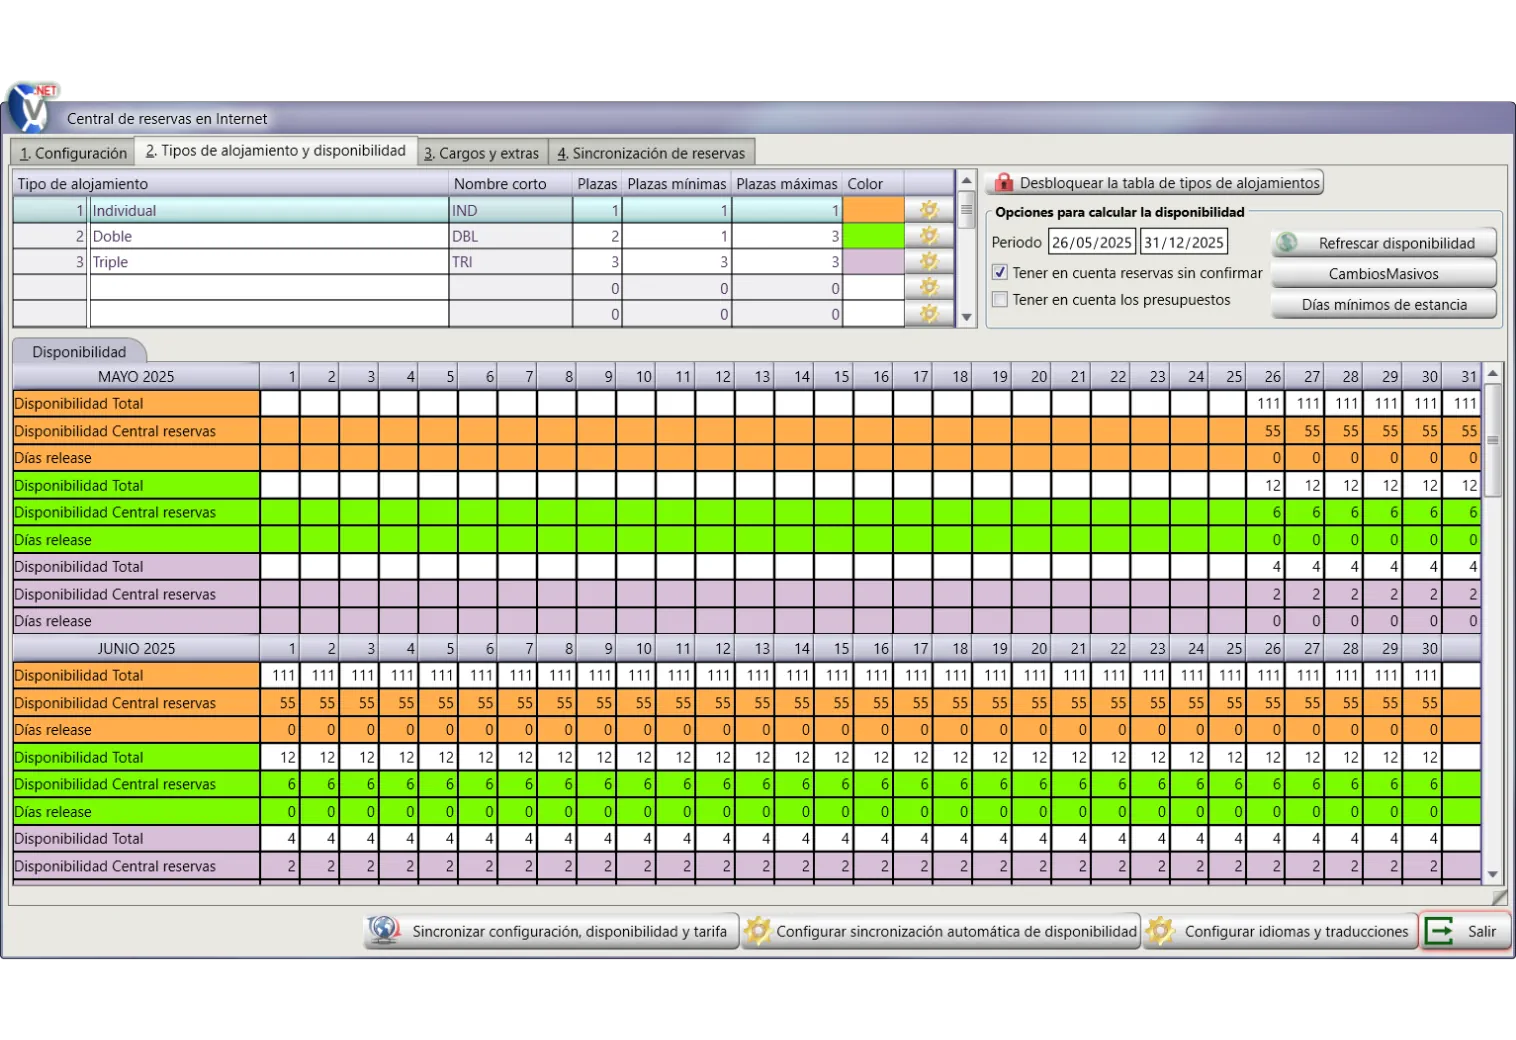Click the gear icon in the Triple row
This screenshot has height=1040, width=1516.
point(929,262)
